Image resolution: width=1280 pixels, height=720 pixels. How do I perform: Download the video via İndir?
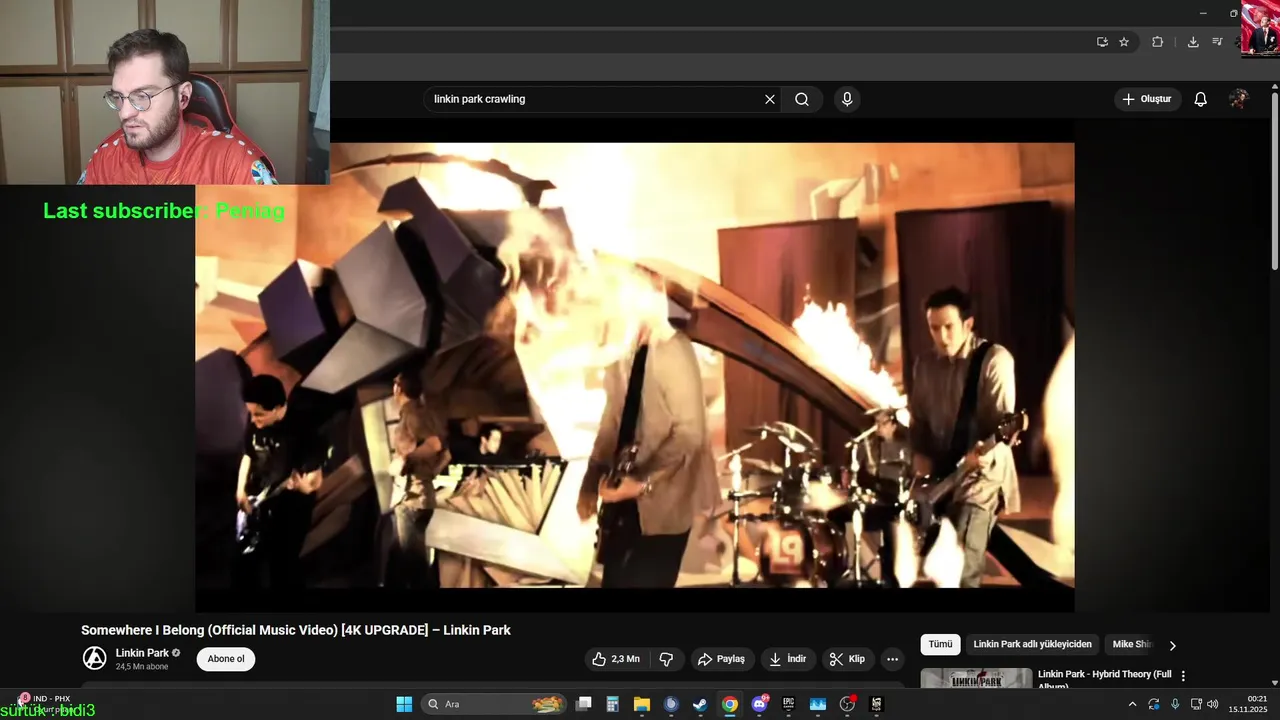(x=787, y=659)
